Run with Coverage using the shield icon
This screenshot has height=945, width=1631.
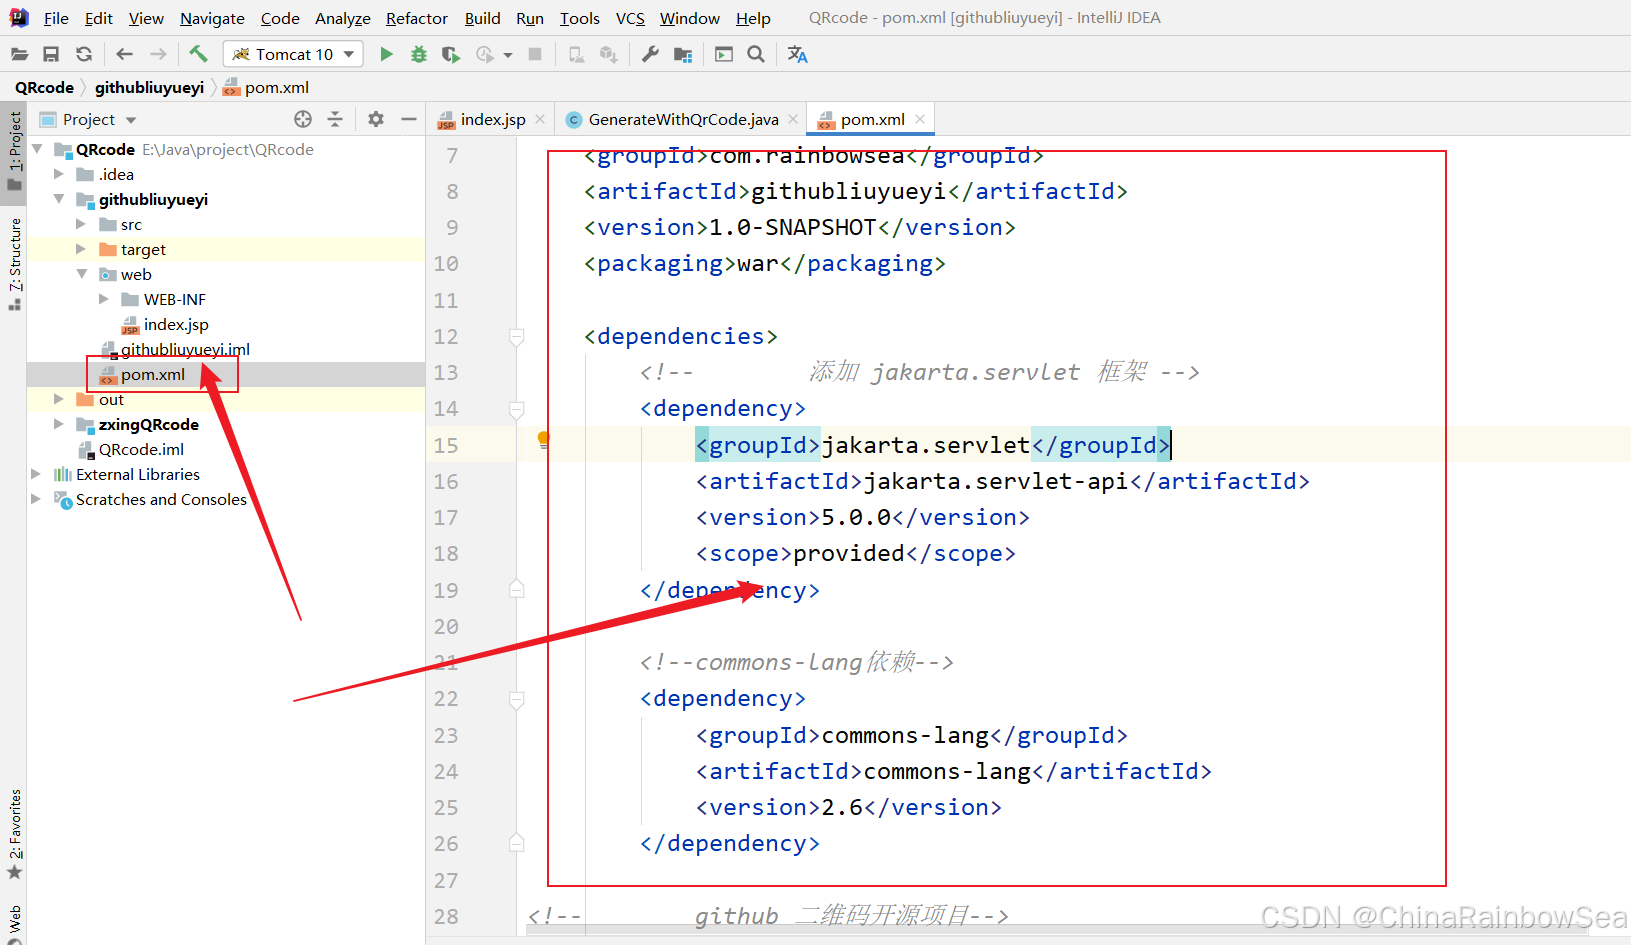[451, 54]
